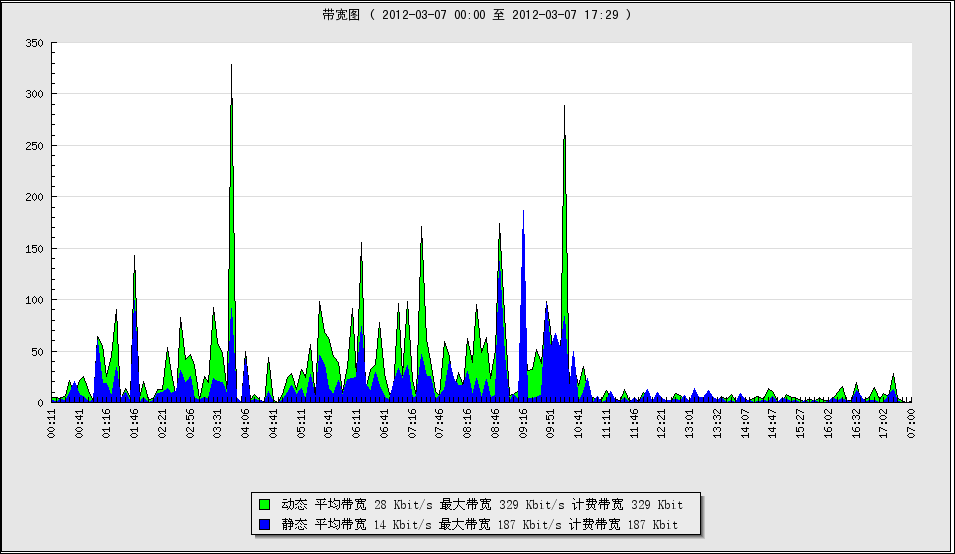Click the x-axis time label 13:01
The width and height of the screenshot is (955, 554).
tap(689, 423)
